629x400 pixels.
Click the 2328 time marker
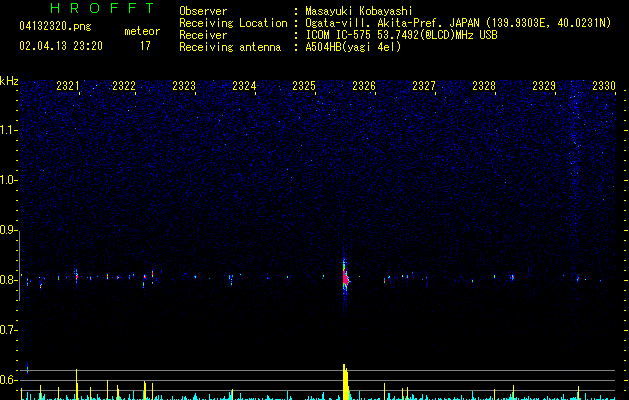484,86
